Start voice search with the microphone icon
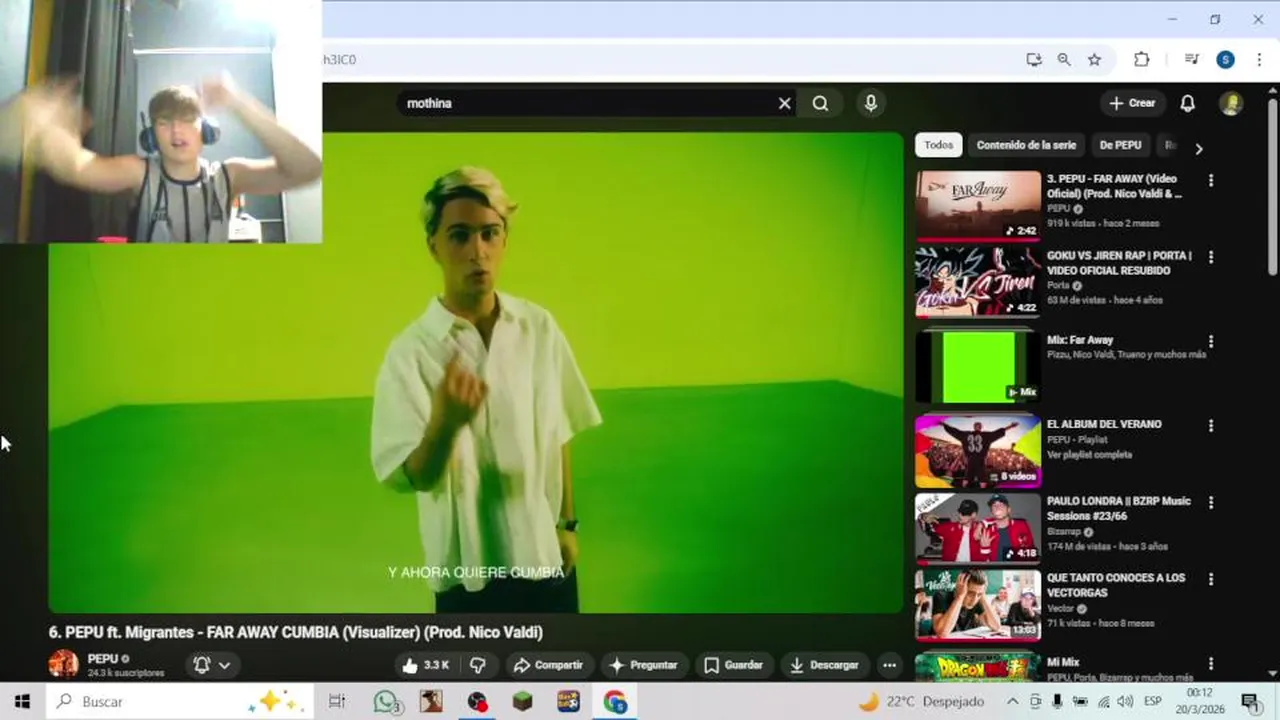Screen dimensions: 1280x720 pyautogui.click(x=871, y=103)
